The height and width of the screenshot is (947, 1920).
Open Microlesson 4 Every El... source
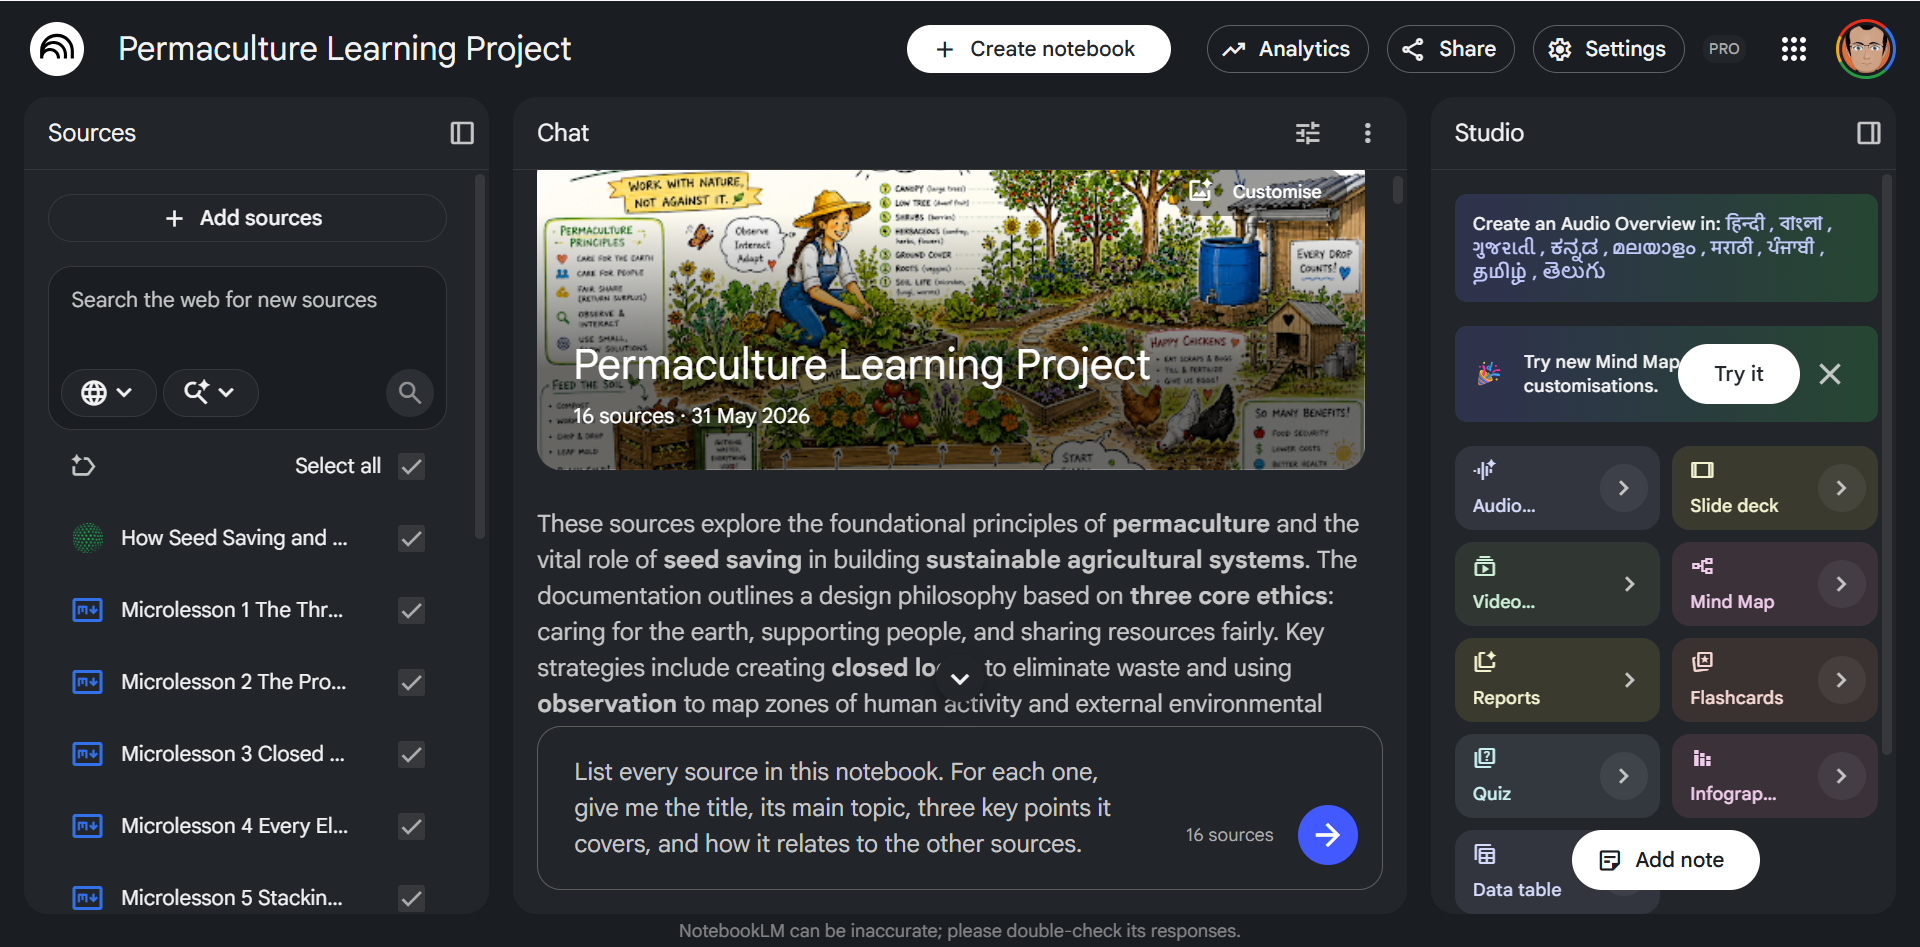[x=234, y=826]
